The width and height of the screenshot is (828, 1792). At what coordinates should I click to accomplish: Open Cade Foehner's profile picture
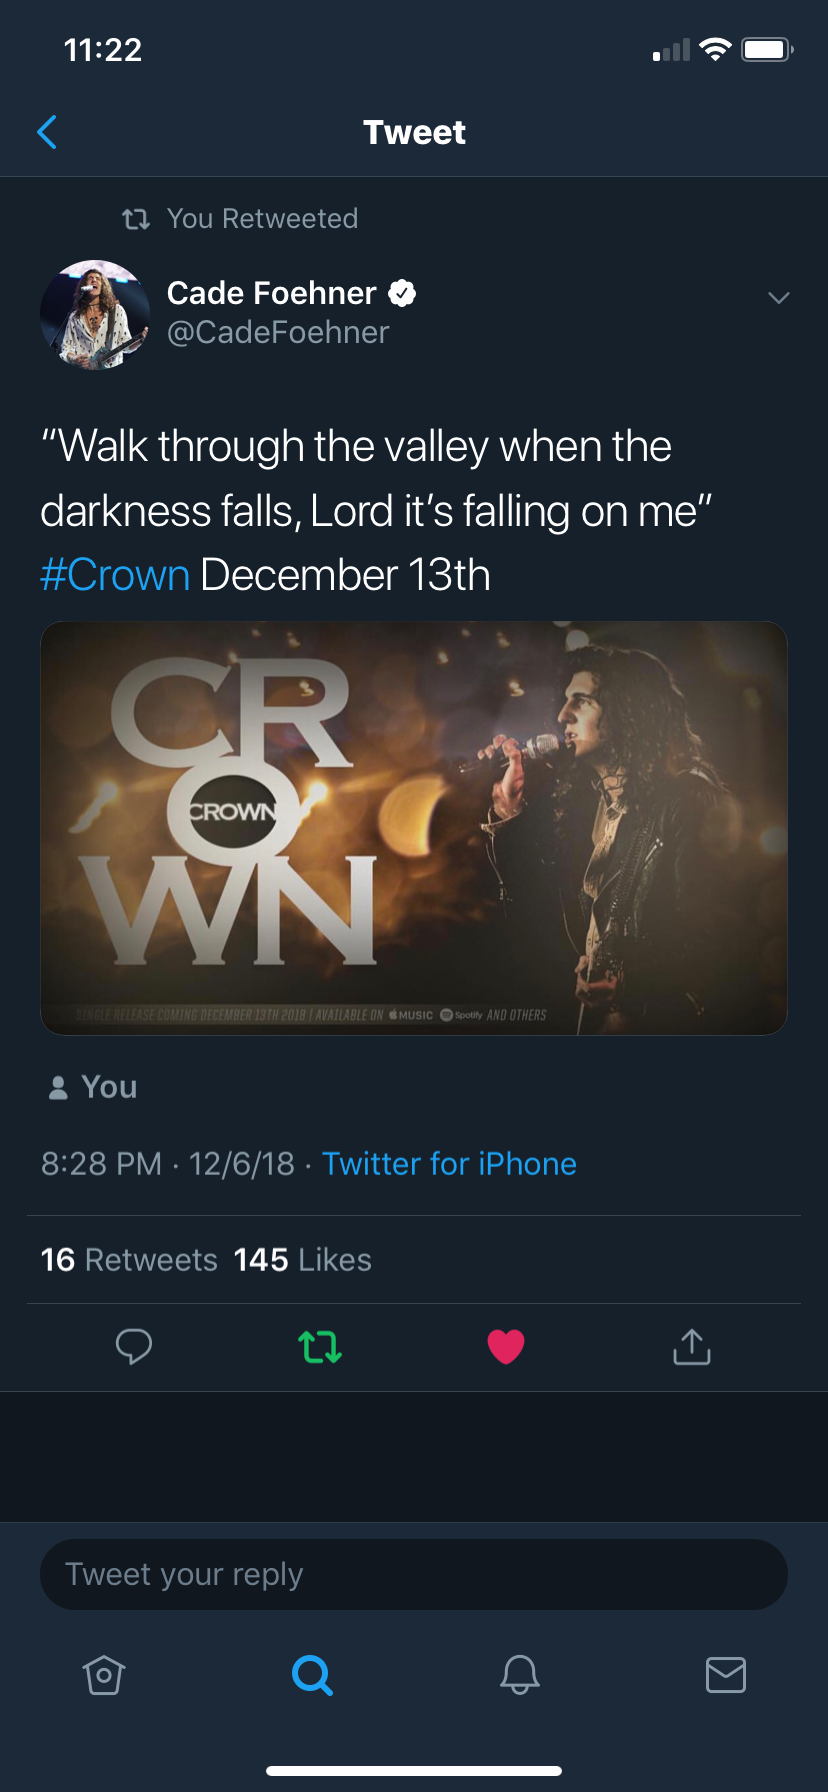[95, 314]
